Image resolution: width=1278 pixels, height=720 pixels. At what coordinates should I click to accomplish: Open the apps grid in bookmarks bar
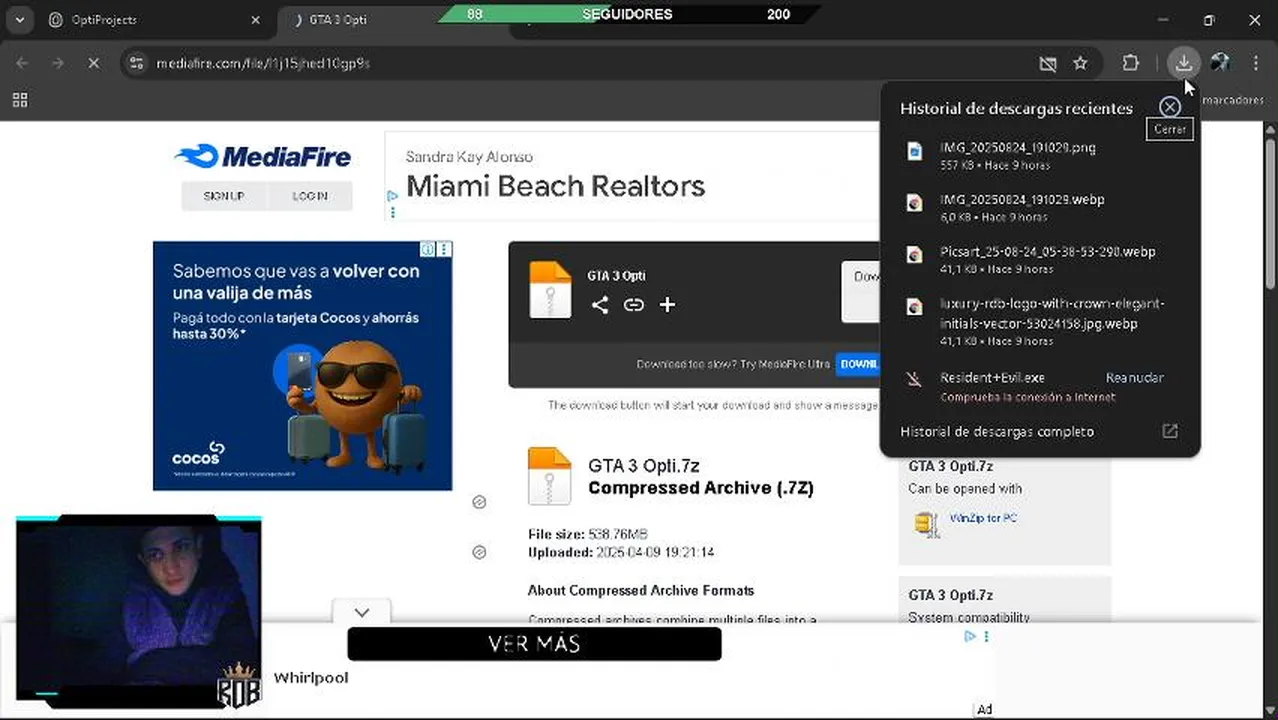[x=20, y=100]
